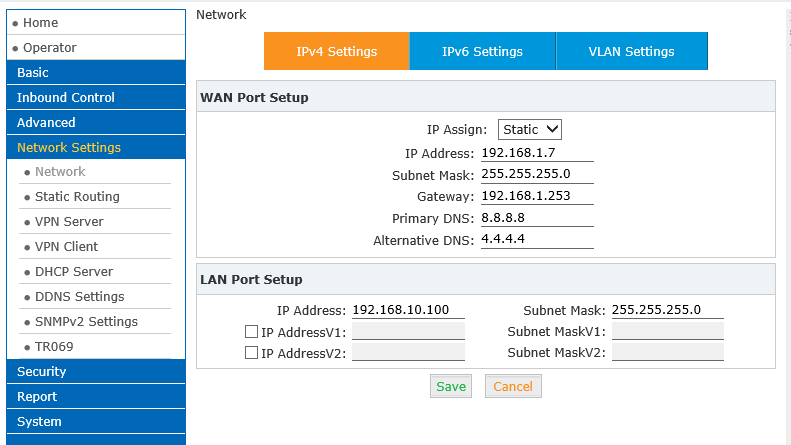Click the Primary DNS input field
Image resolution: width=791 pixels, height=445 pixels.
tap(537, 218)
